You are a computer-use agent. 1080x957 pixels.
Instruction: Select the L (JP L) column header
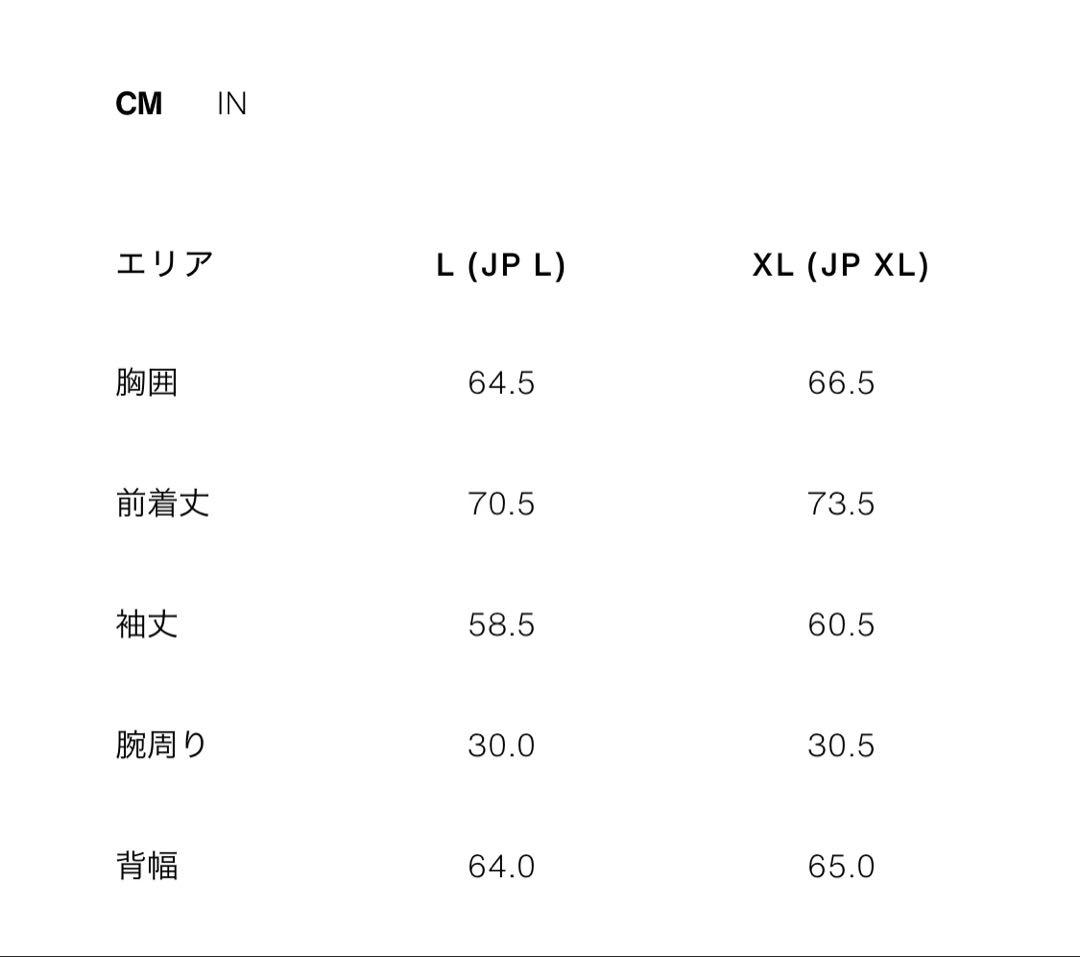pos(501,265)
